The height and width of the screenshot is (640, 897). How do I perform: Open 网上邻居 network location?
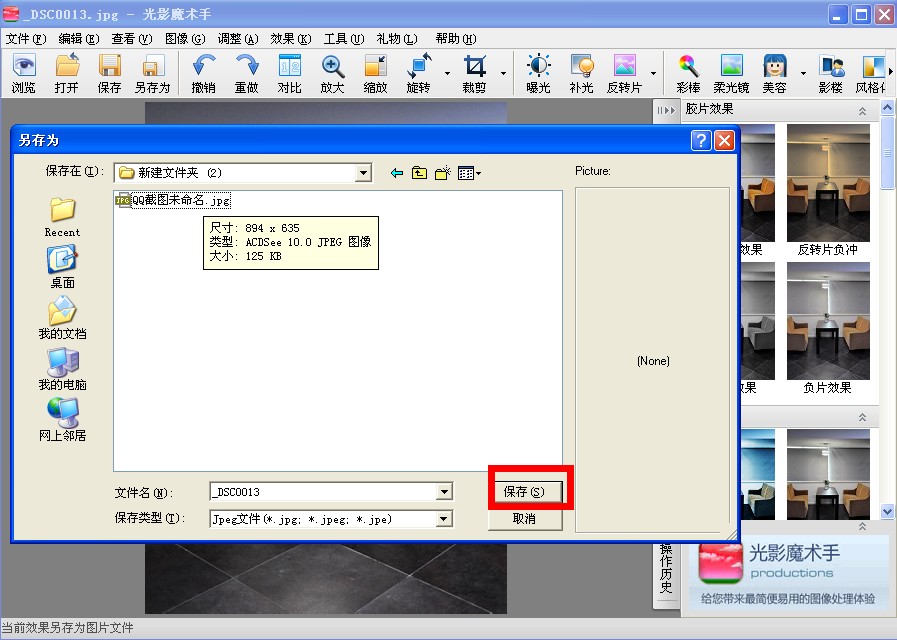[x=62, y=420]
